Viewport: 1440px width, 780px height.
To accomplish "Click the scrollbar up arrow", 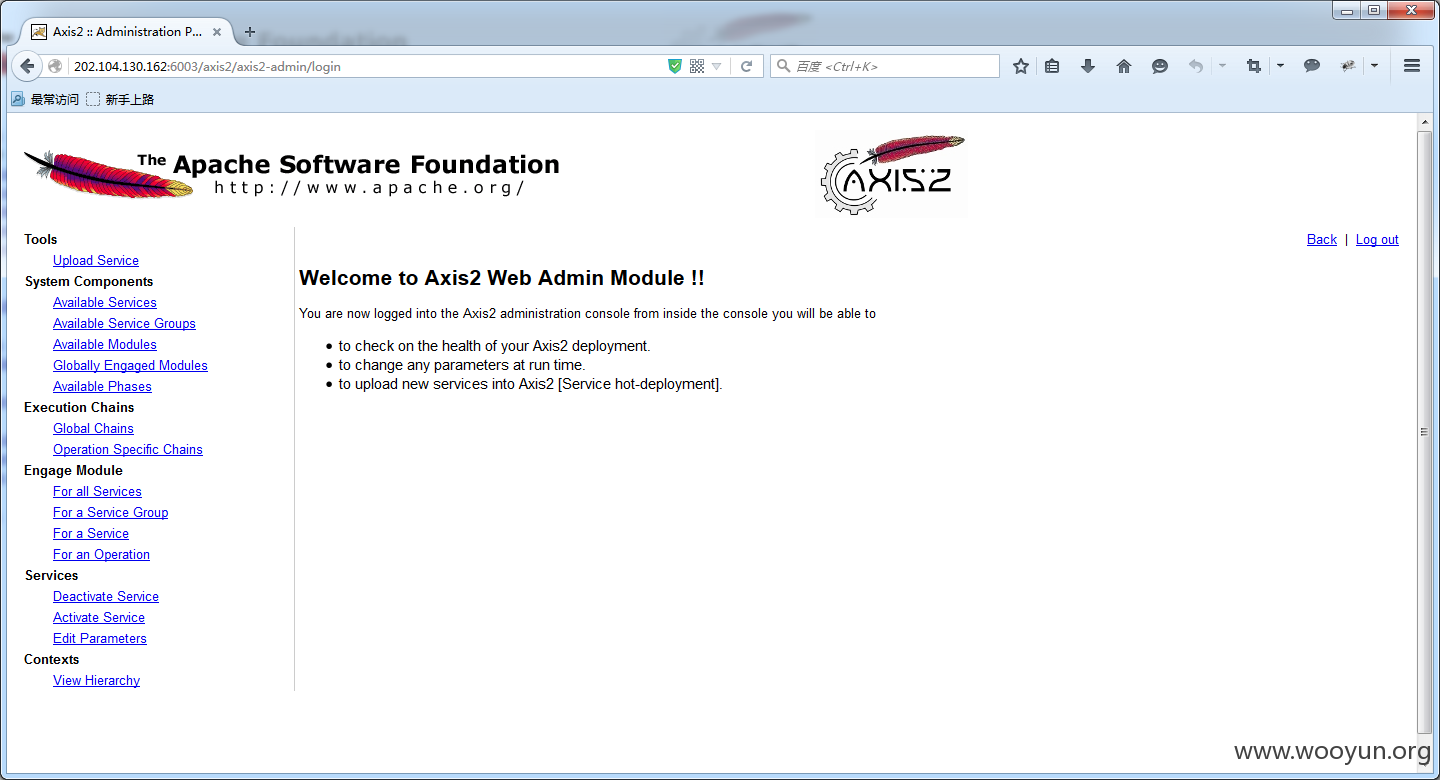I will pos(1425,122).
